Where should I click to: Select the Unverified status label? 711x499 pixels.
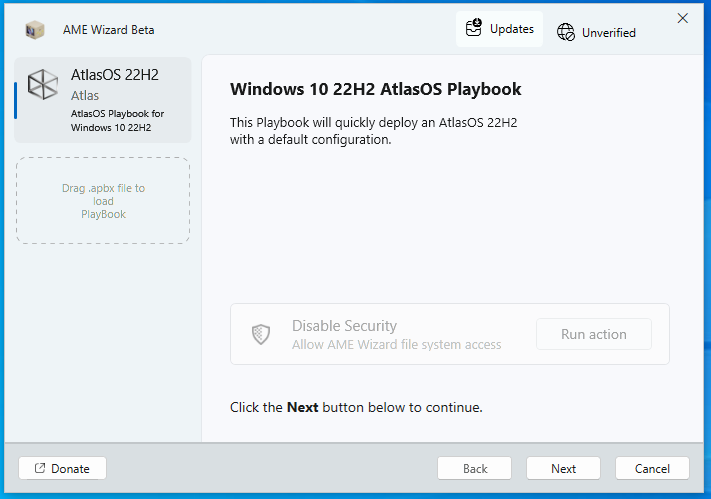[x=609, y=32]
